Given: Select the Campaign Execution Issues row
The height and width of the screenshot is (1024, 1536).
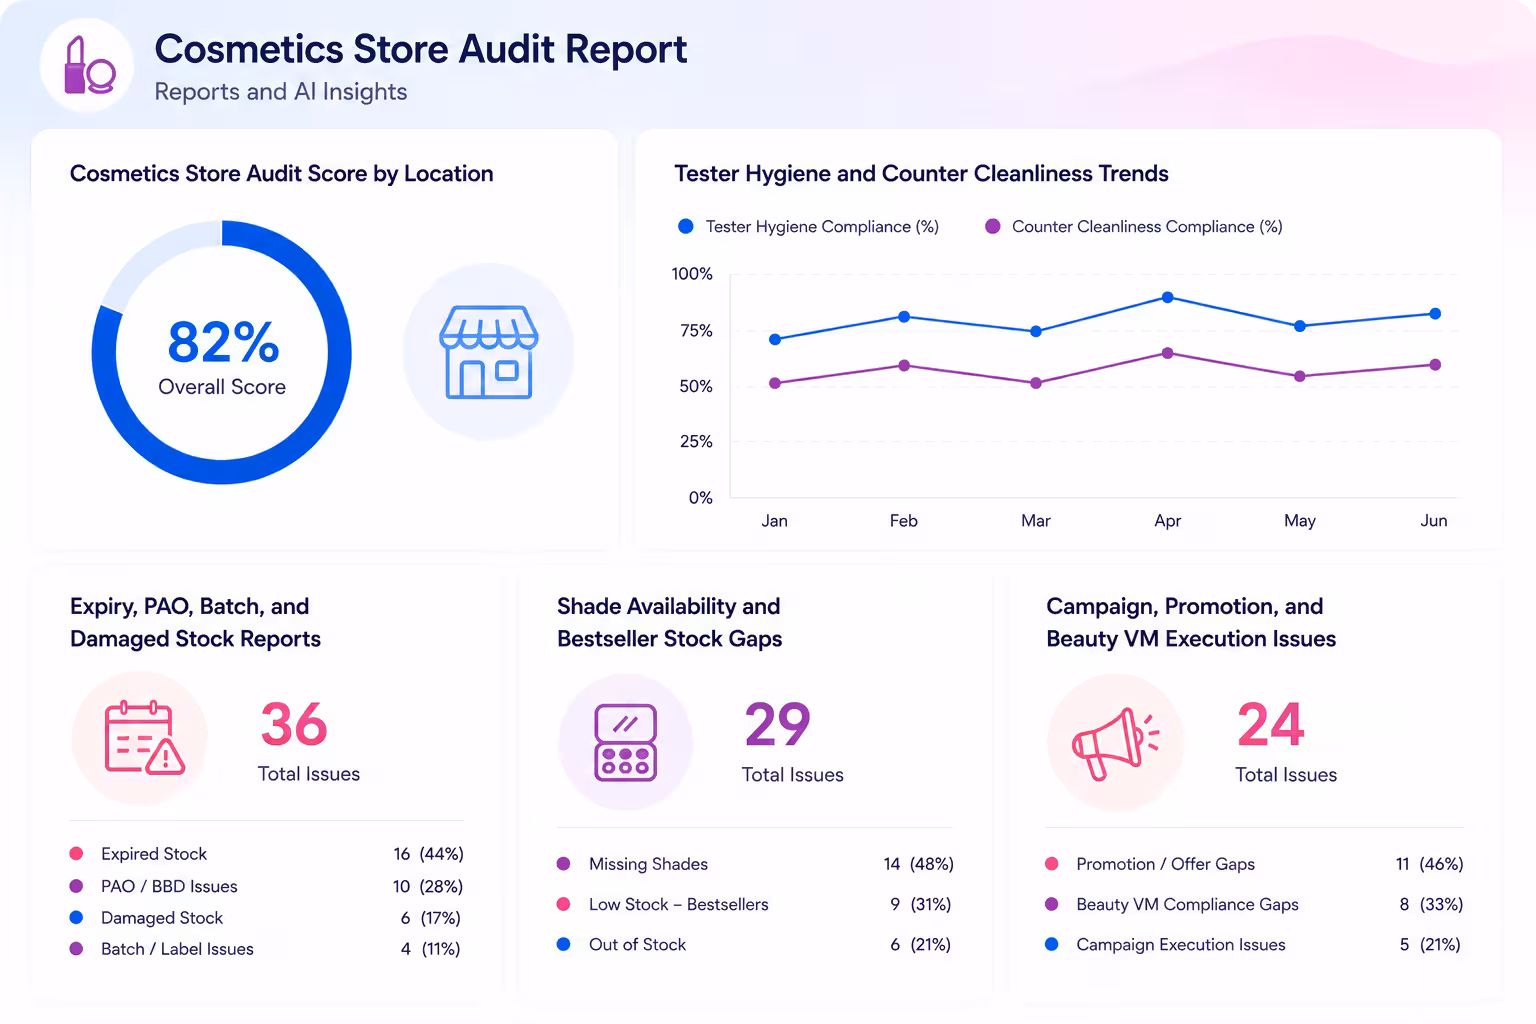Looking at the screenshot, I should tap(1254, 945).
